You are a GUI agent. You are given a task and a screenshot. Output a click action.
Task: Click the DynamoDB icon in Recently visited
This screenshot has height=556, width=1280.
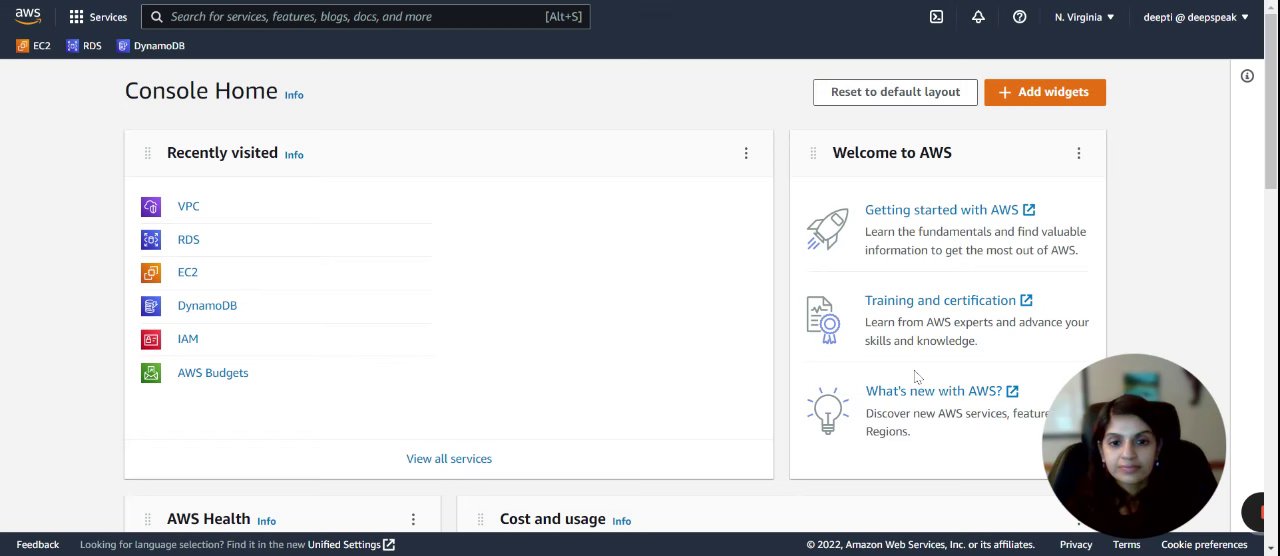(x=151, y=306)
